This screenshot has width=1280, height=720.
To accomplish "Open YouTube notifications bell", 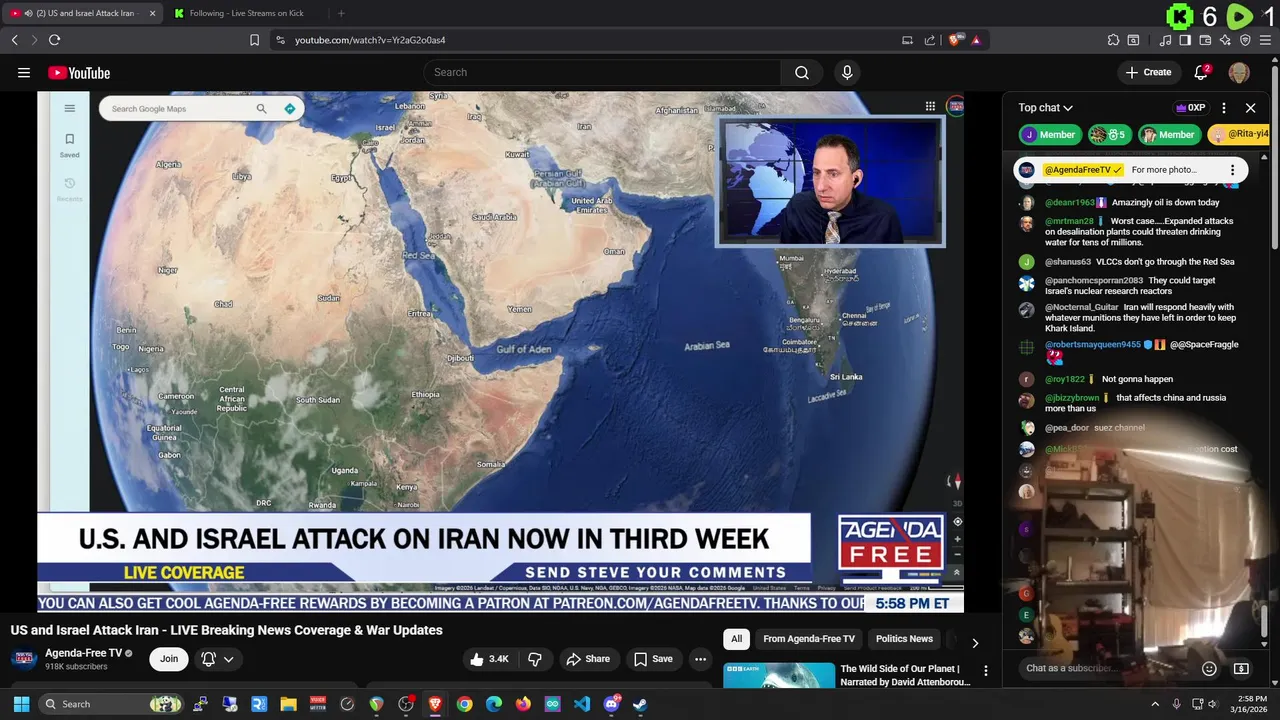I will [1202, 72].
